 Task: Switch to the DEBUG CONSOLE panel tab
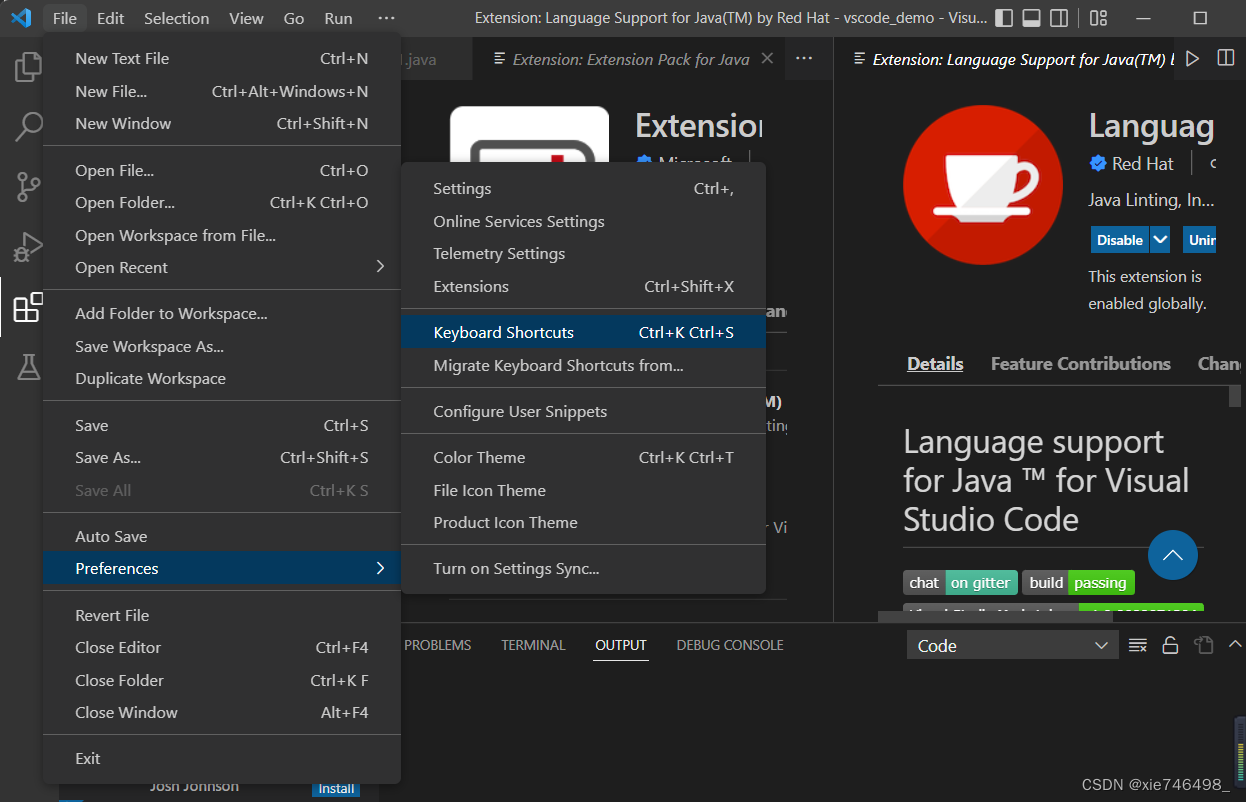click(730, 645)
